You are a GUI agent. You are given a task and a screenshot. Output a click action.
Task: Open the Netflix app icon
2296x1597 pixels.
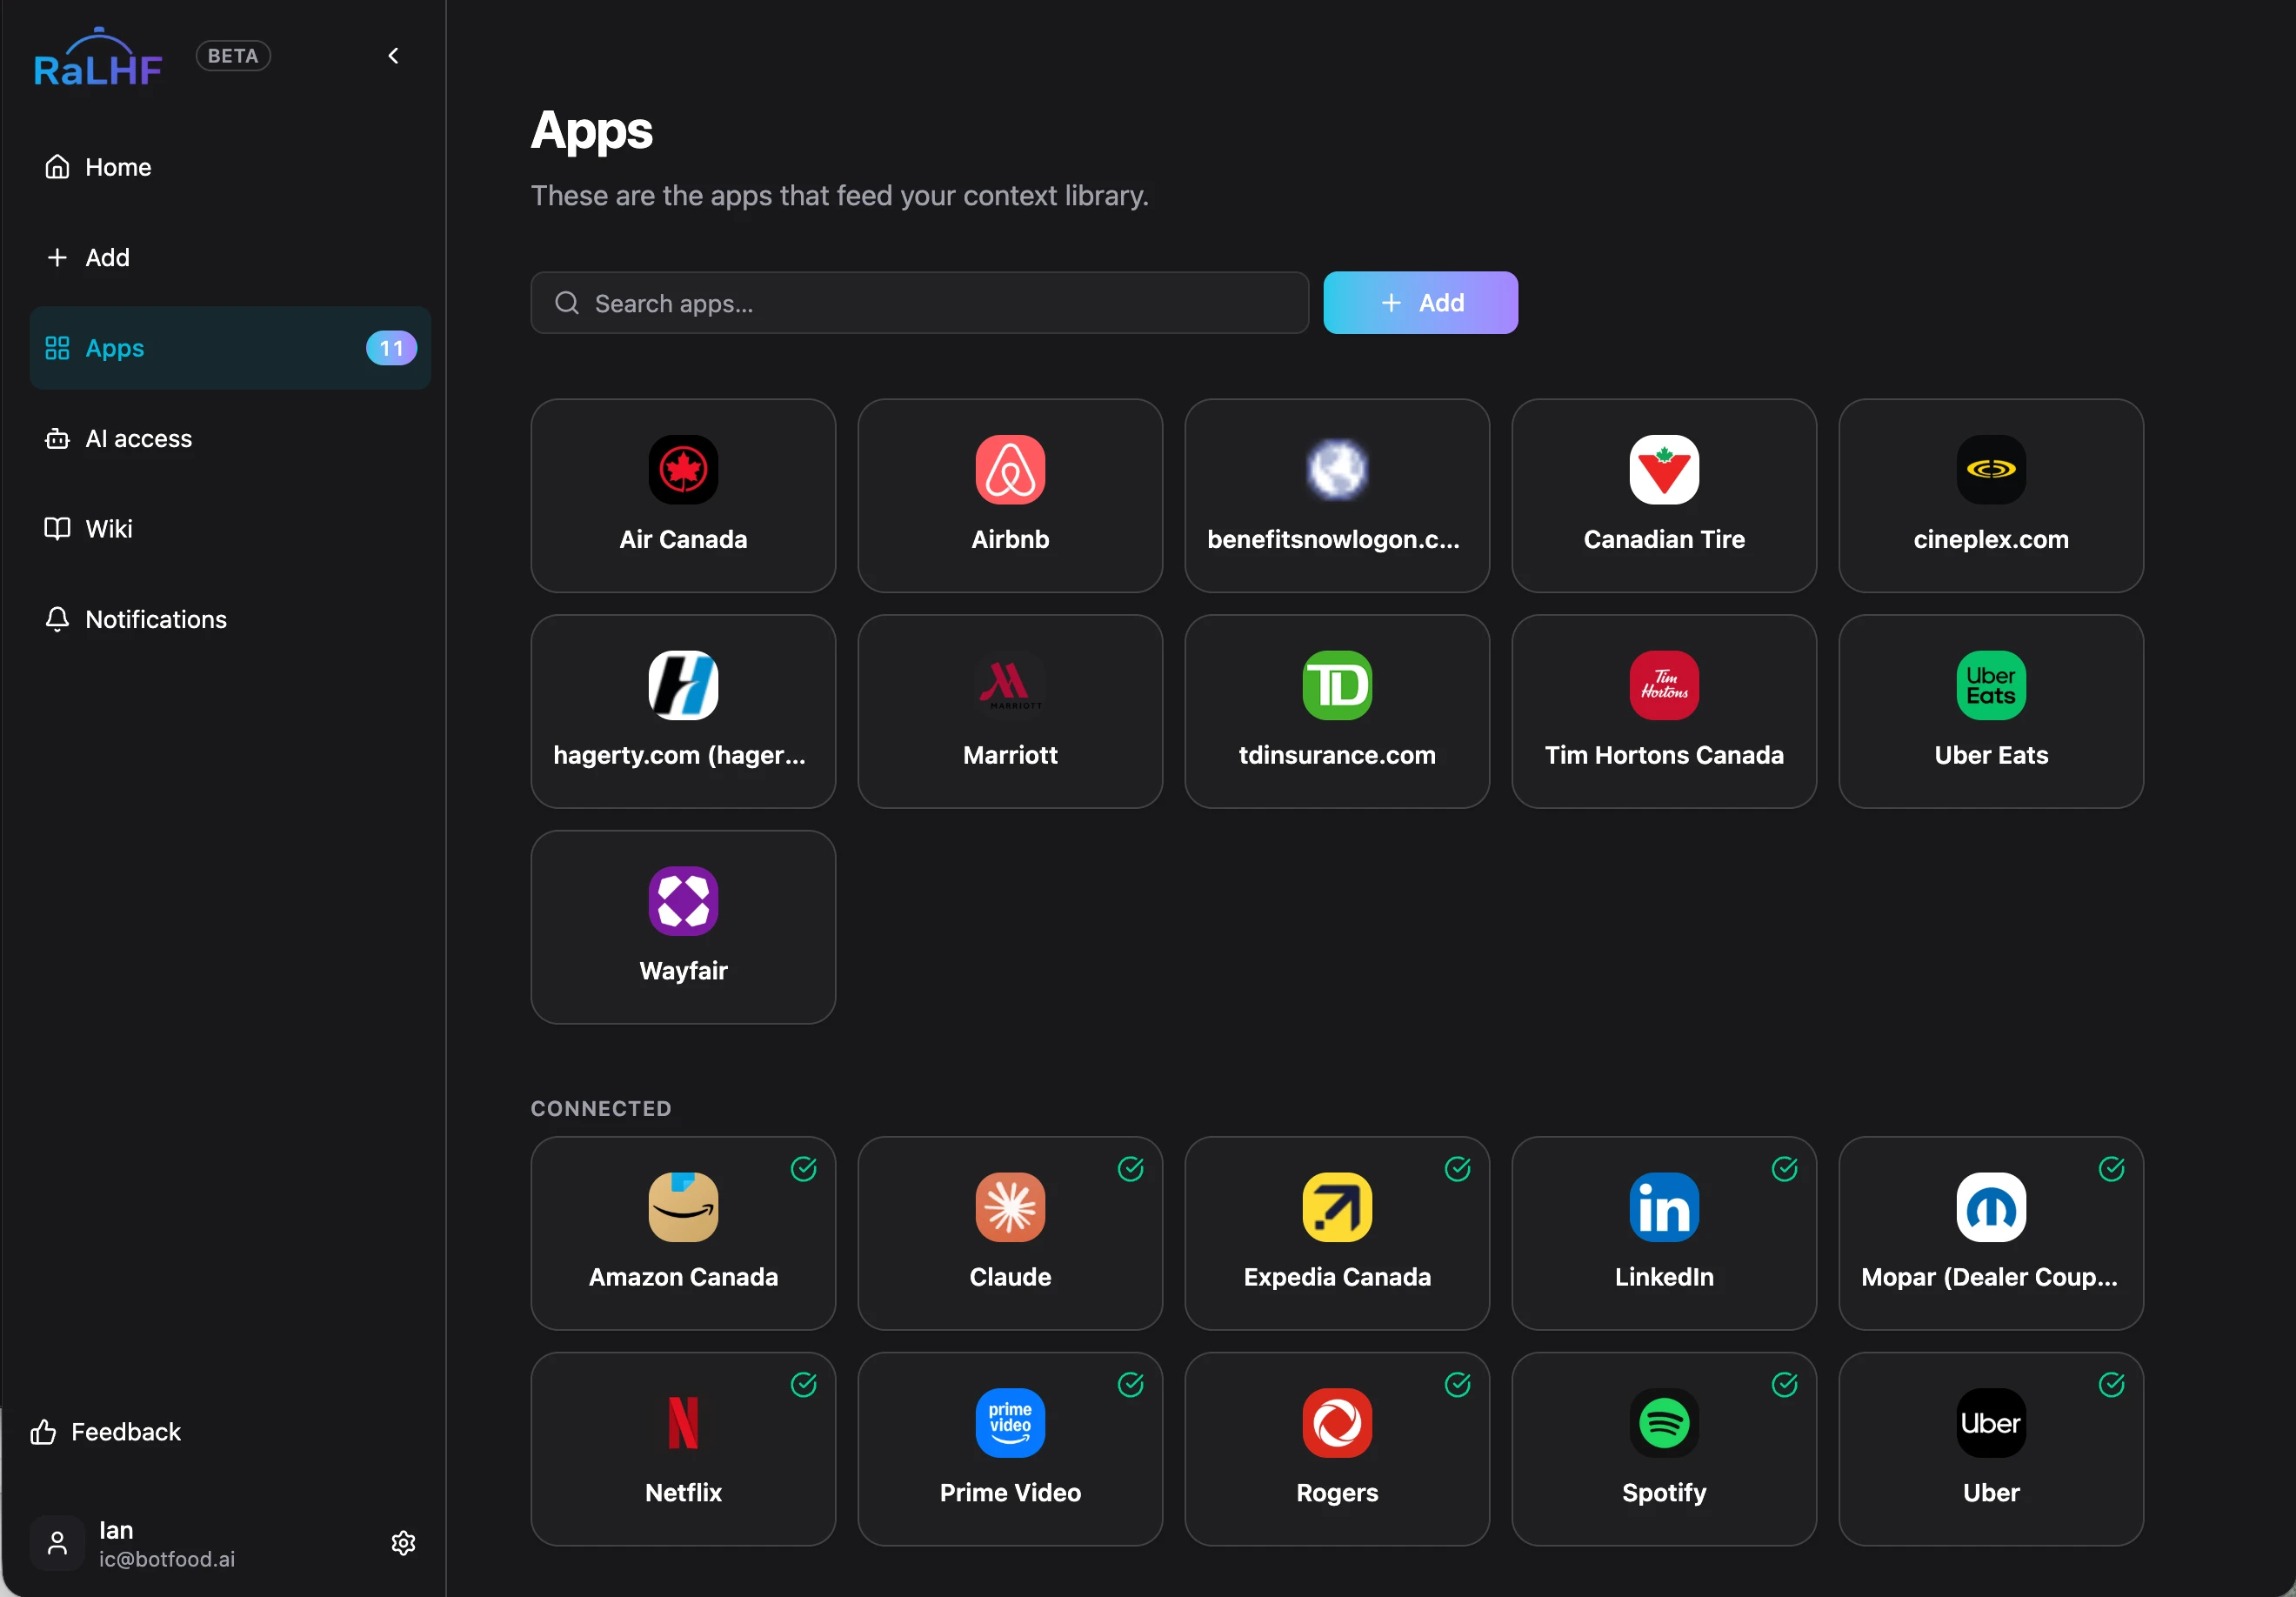tap(683, 1423)
